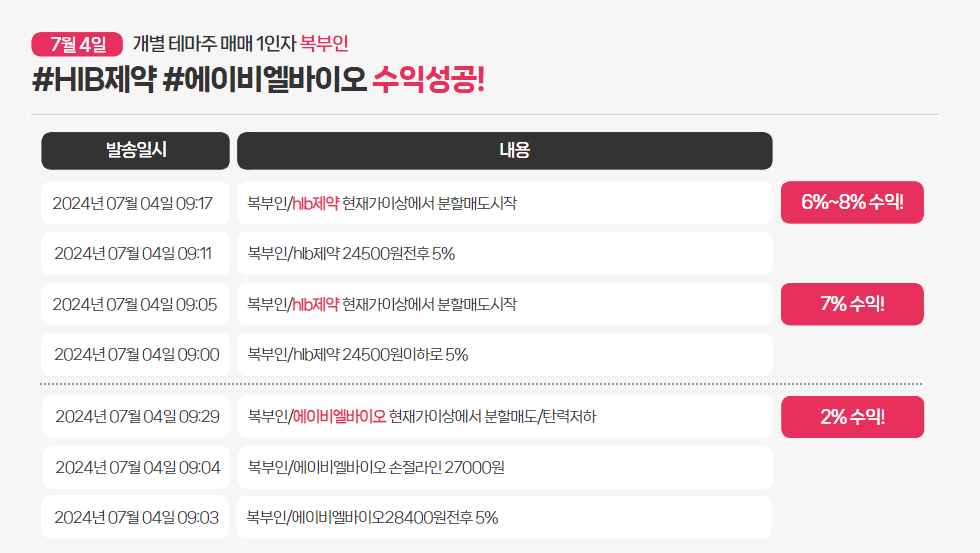
Task: Click the 09:05 hlb제약 분할매도시작 message
Action: (505, 304)
